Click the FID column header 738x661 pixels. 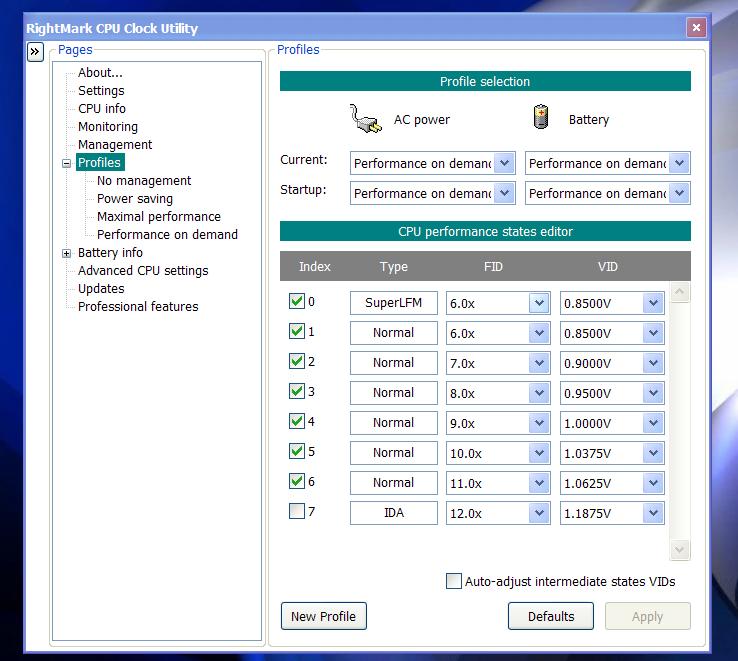(x=493, y=266)
